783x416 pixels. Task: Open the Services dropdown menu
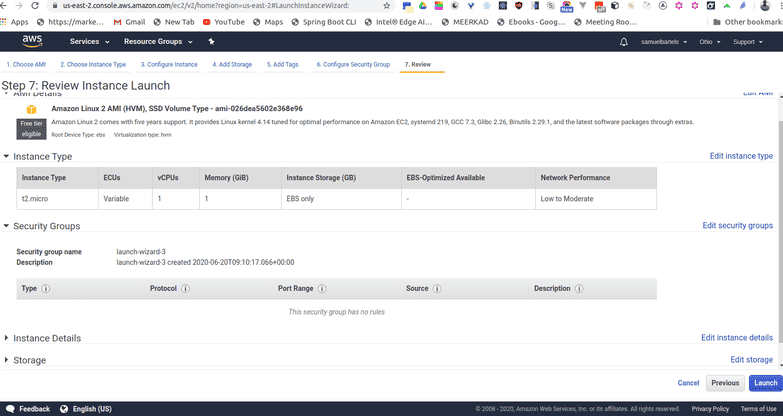89,41
